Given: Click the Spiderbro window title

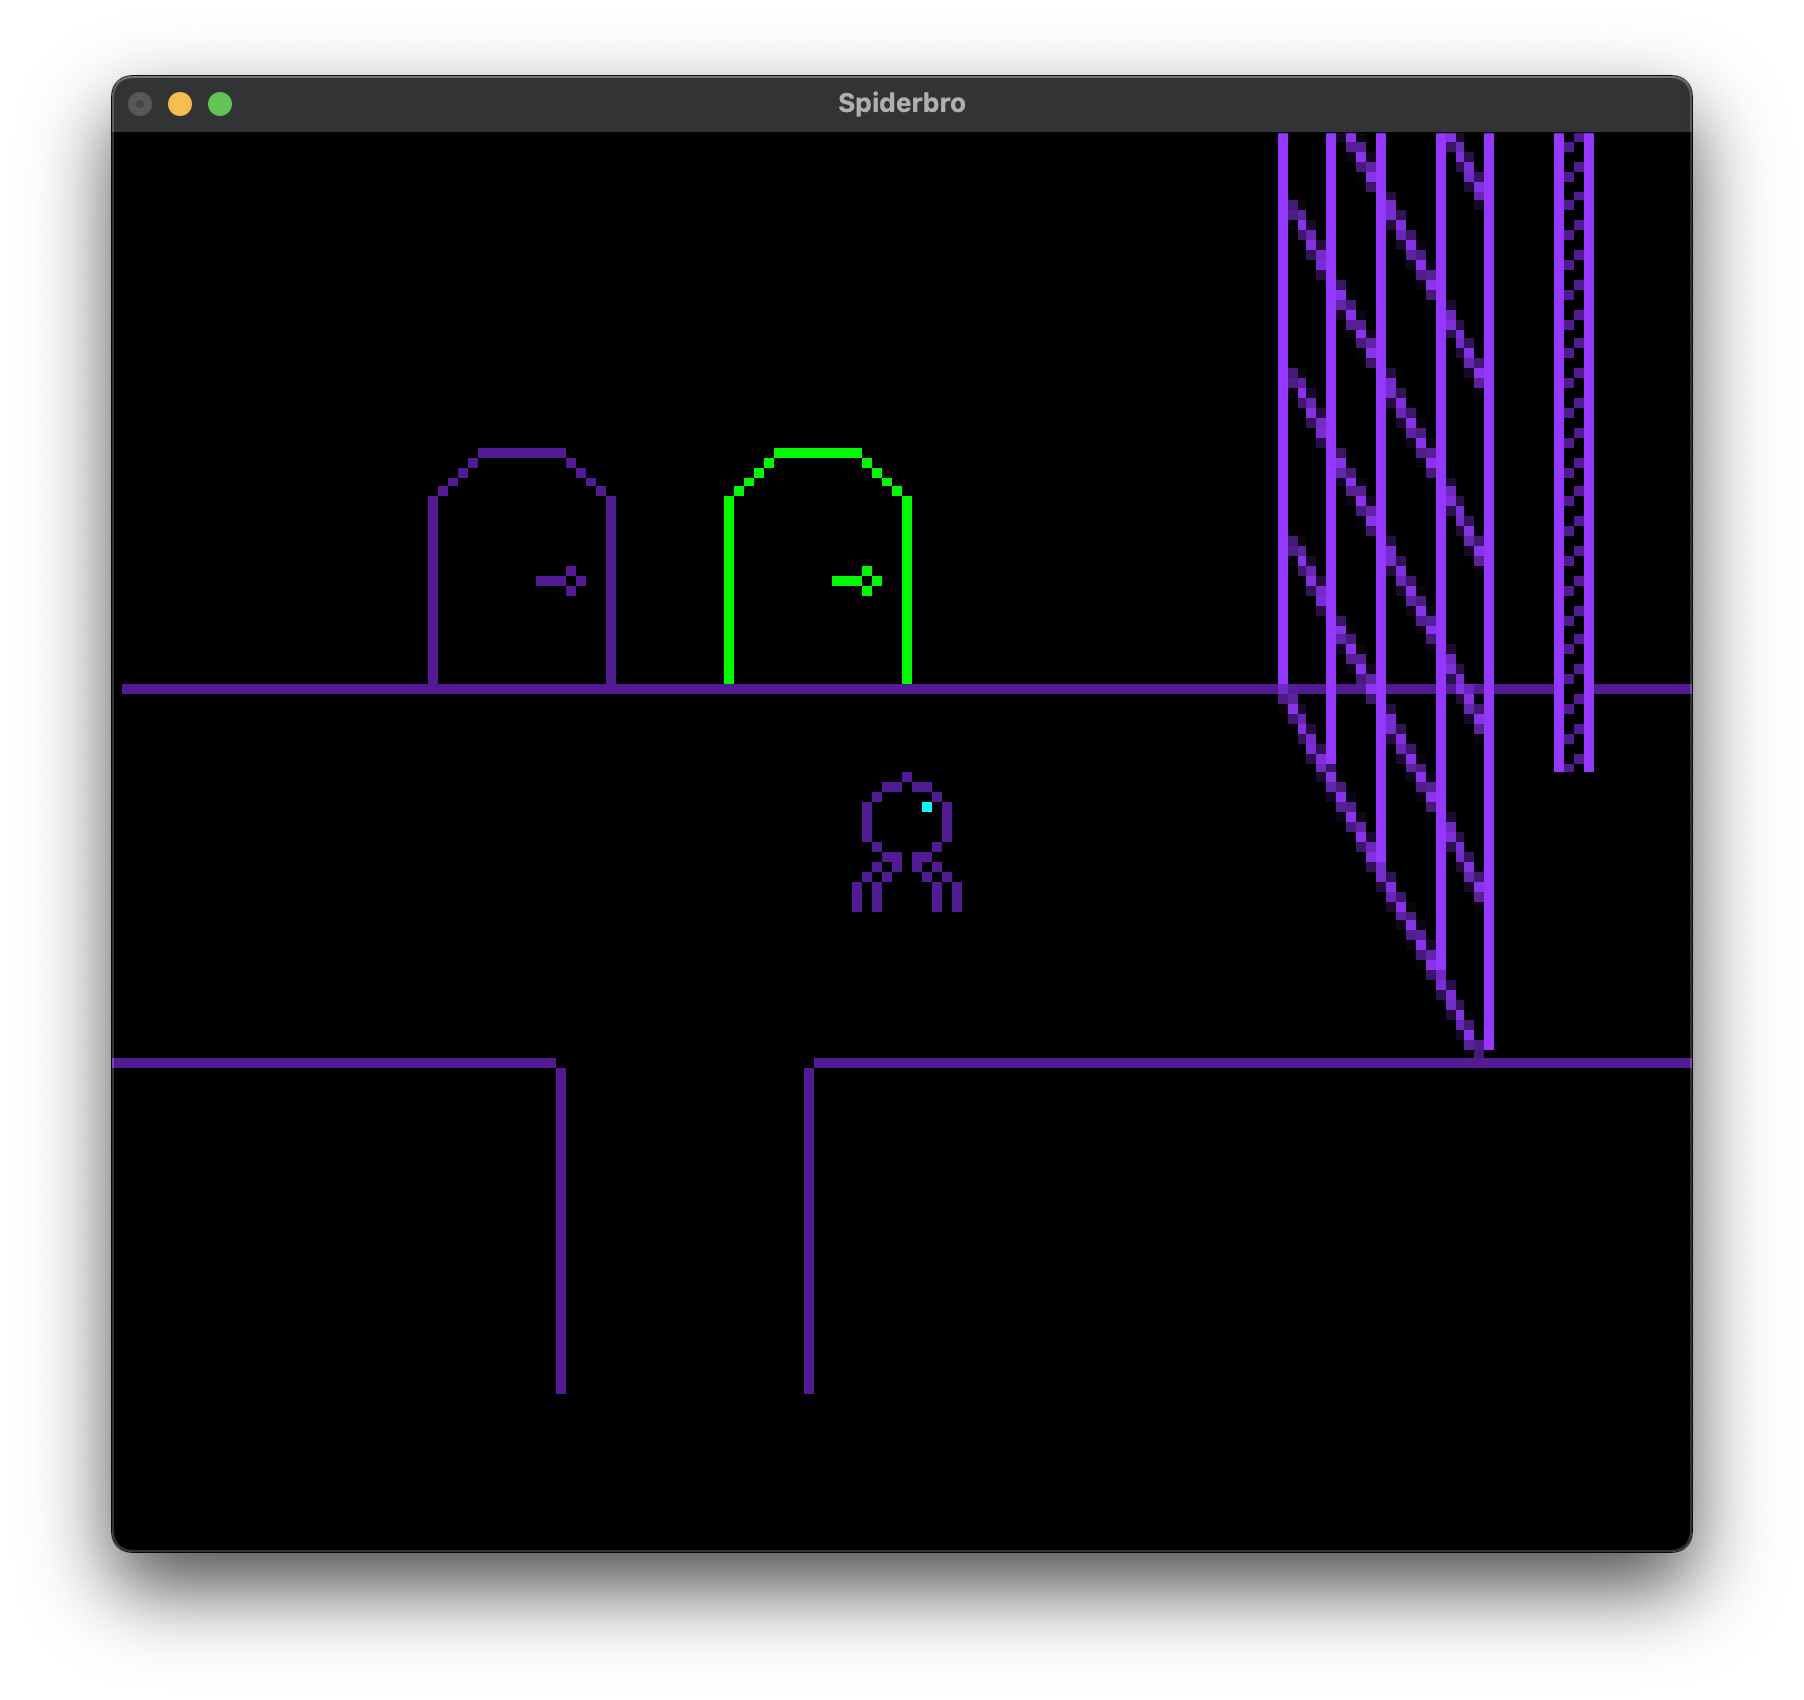Looking at the screenshot, I should pos(901,103).
